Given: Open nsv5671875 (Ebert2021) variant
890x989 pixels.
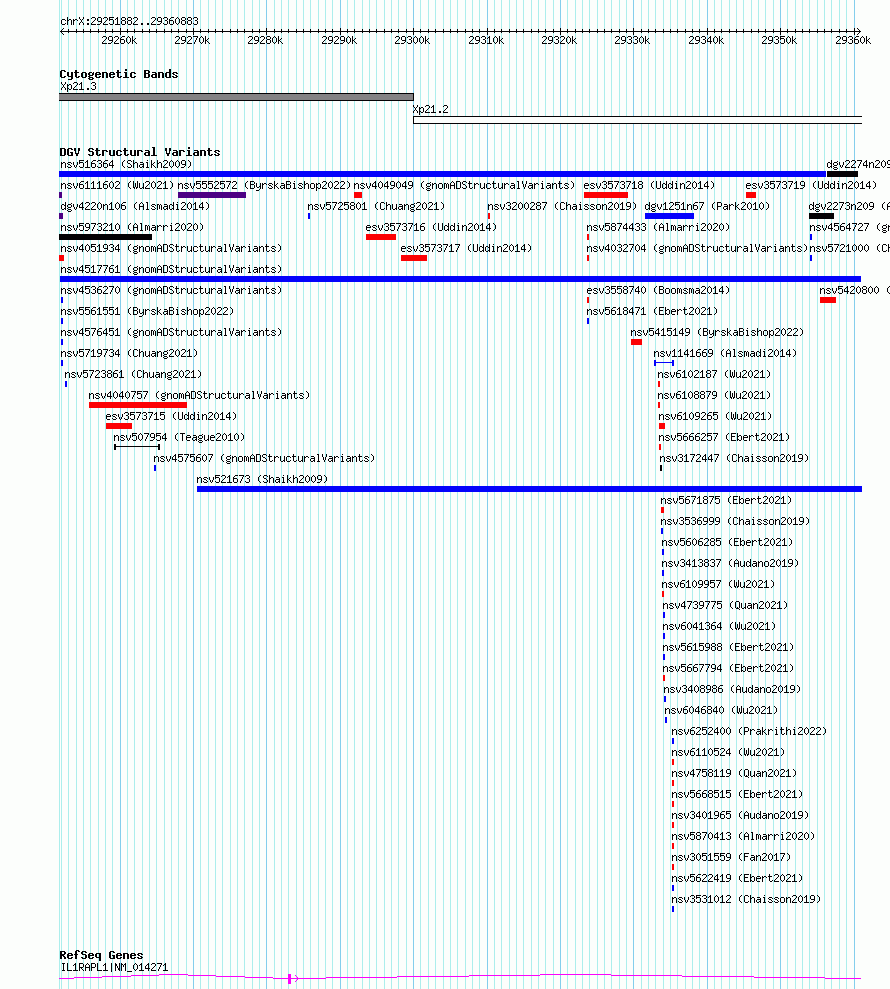Looking at the screenshot, I should click(x=726, y=500).
